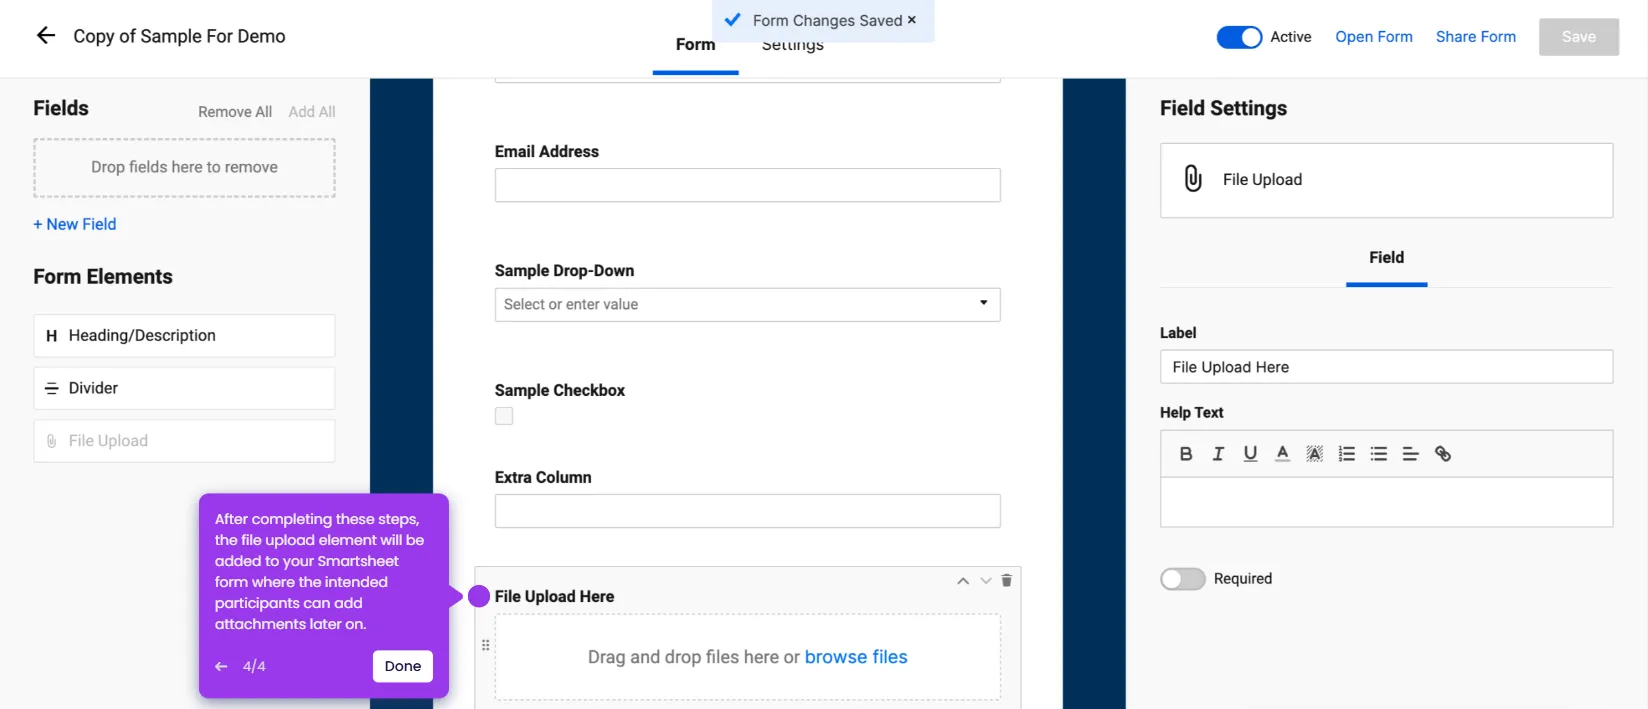Click Remove All fields

click(x=235, y=112)
